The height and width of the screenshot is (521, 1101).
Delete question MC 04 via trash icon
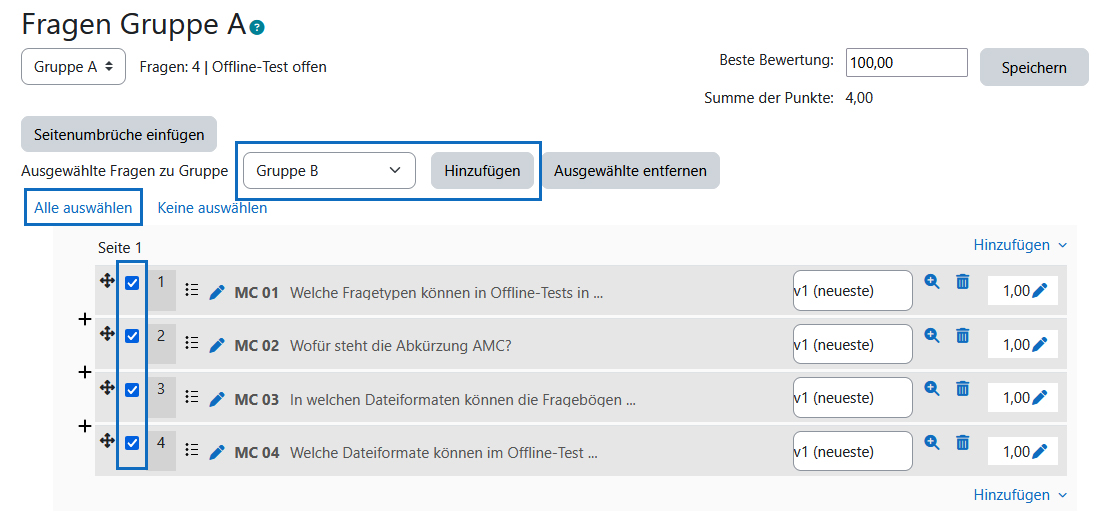[963, 442]
